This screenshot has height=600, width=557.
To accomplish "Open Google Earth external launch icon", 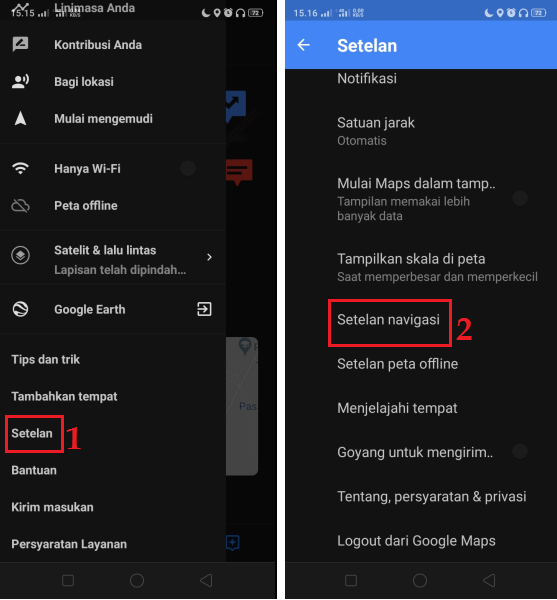I will (x=204, y=309).
